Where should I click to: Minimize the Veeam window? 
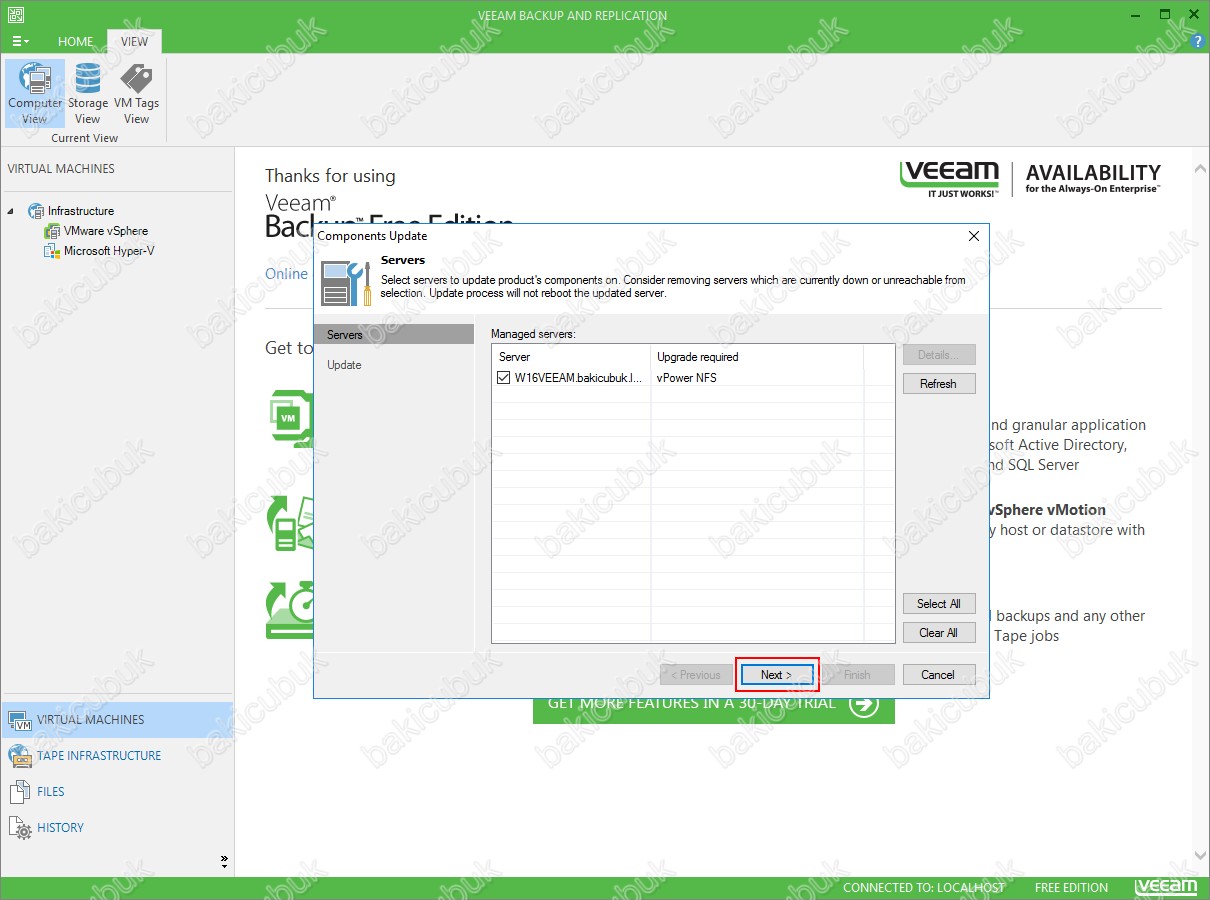pyautogui.click(x=1135, y=15)
